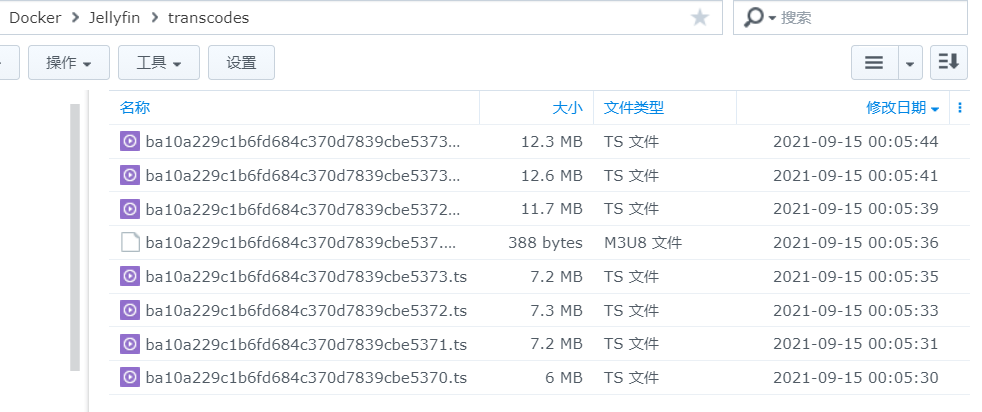Screen dimensions: 982x412
Task: Expand search options dropdown arrow
Action: [772, 18]
